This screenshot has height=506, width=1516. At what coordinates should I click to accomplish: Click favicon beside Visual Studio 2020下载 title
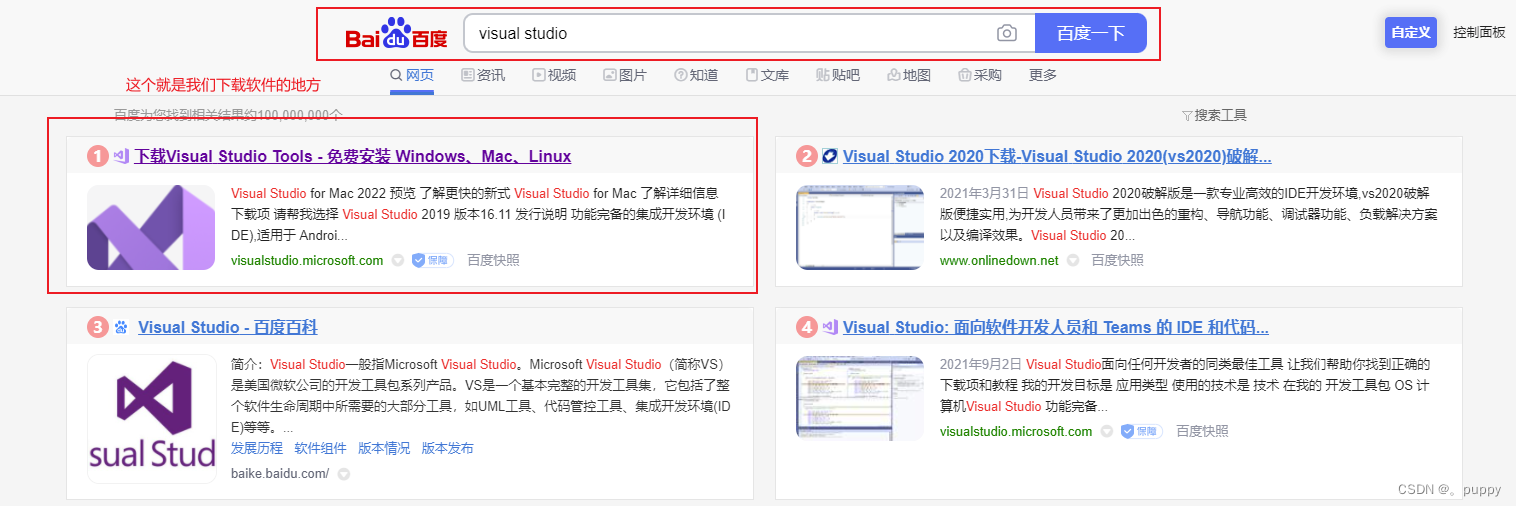pyautogui.click(x=830, y=156)
